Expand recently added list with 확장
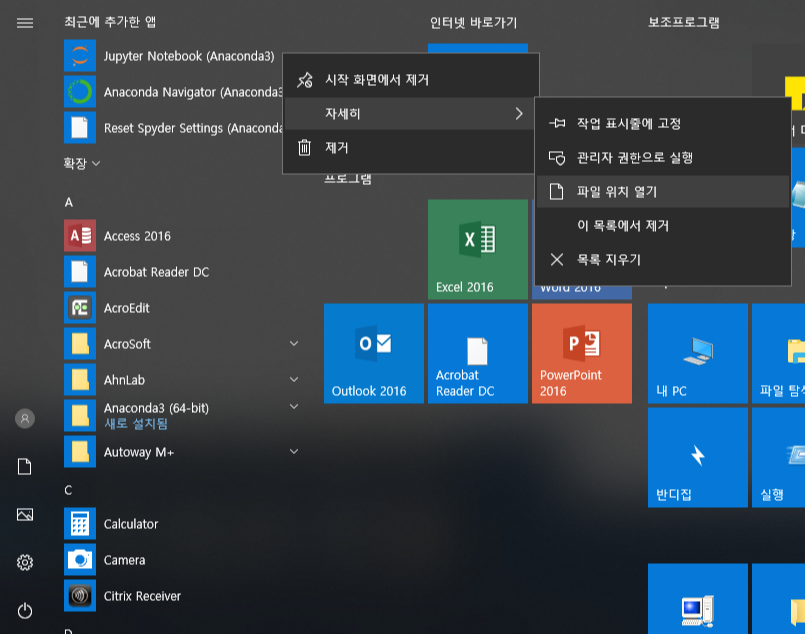 [82, 163]
